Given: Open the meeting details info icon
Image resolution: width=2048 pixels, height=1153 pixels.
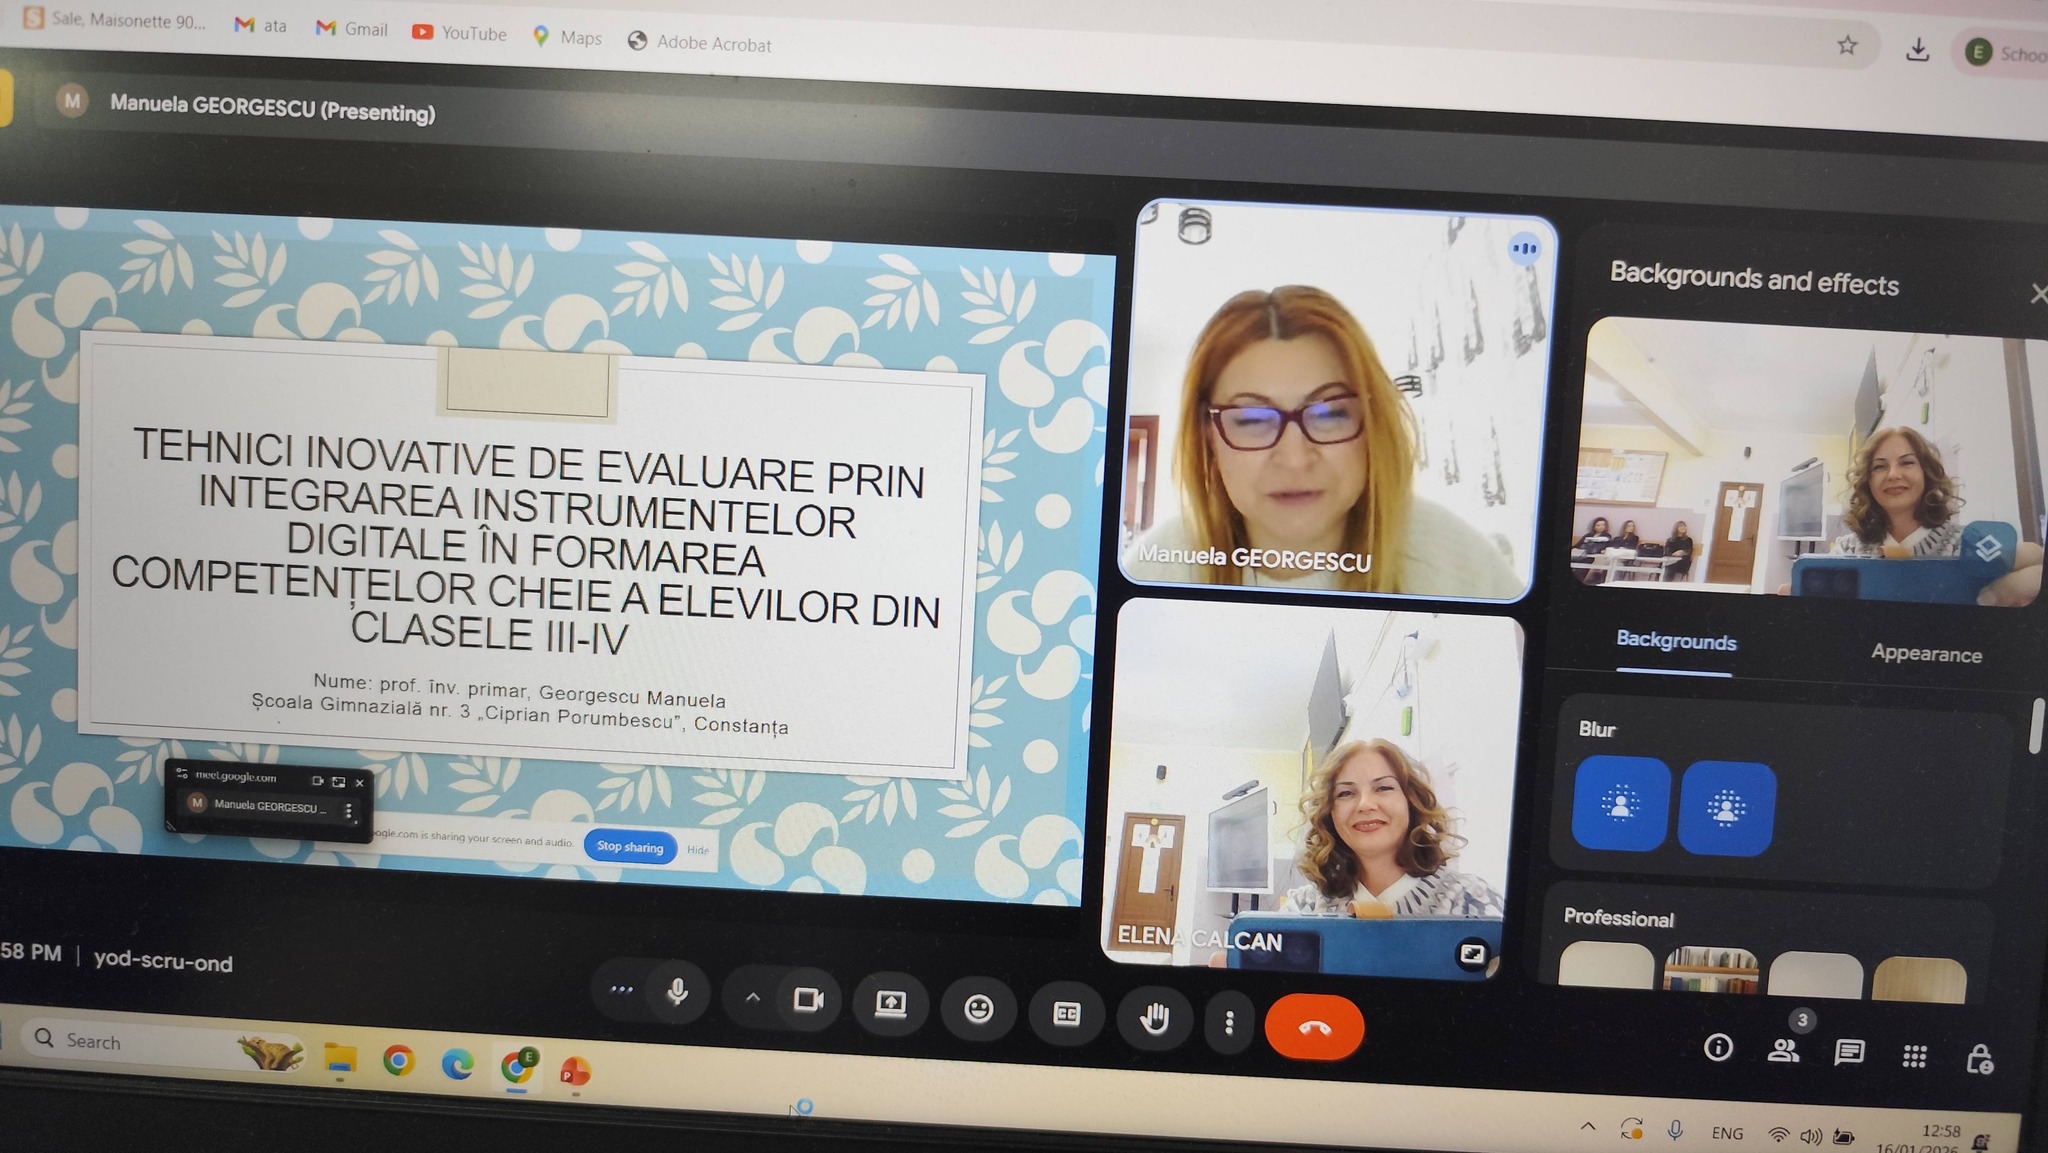Looking at the screenshot, I should click(x=1717, y=1047).
